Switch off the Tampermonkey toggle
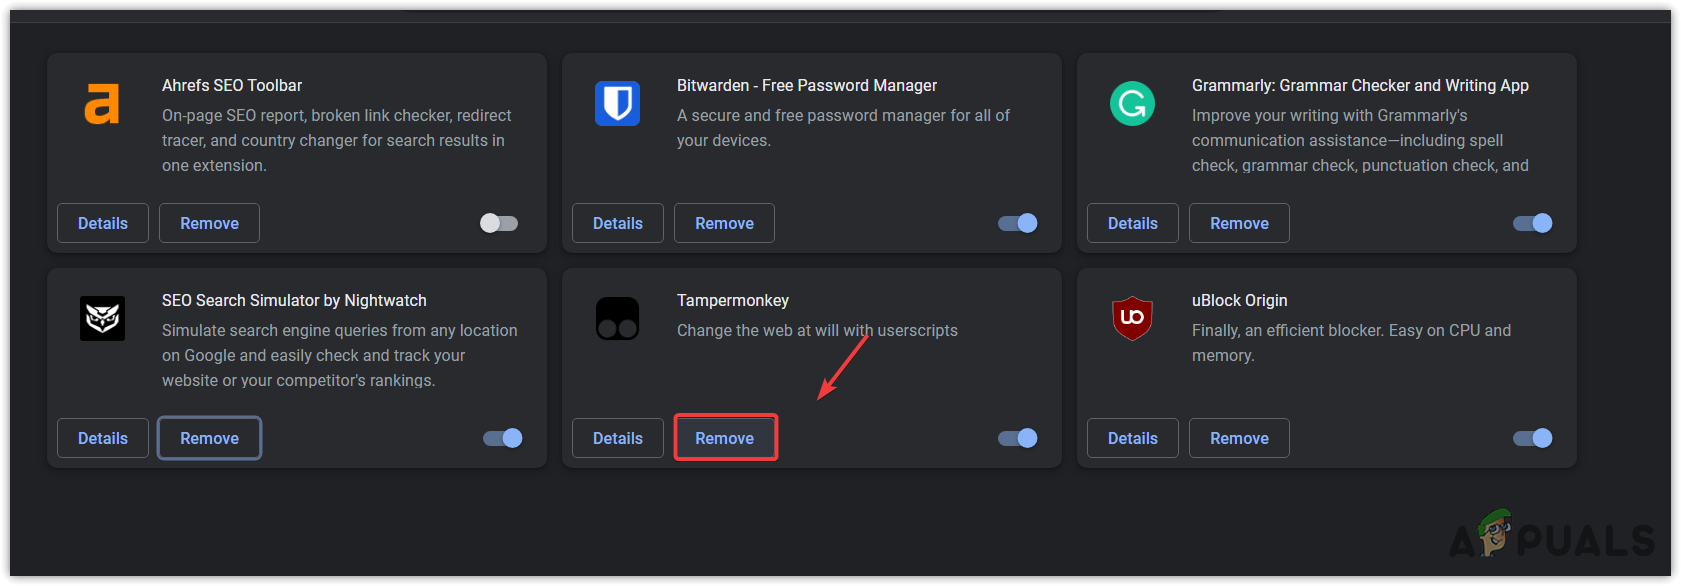Image resolution: width=1681 pixels, height=586 pixels. [1018, 438]
